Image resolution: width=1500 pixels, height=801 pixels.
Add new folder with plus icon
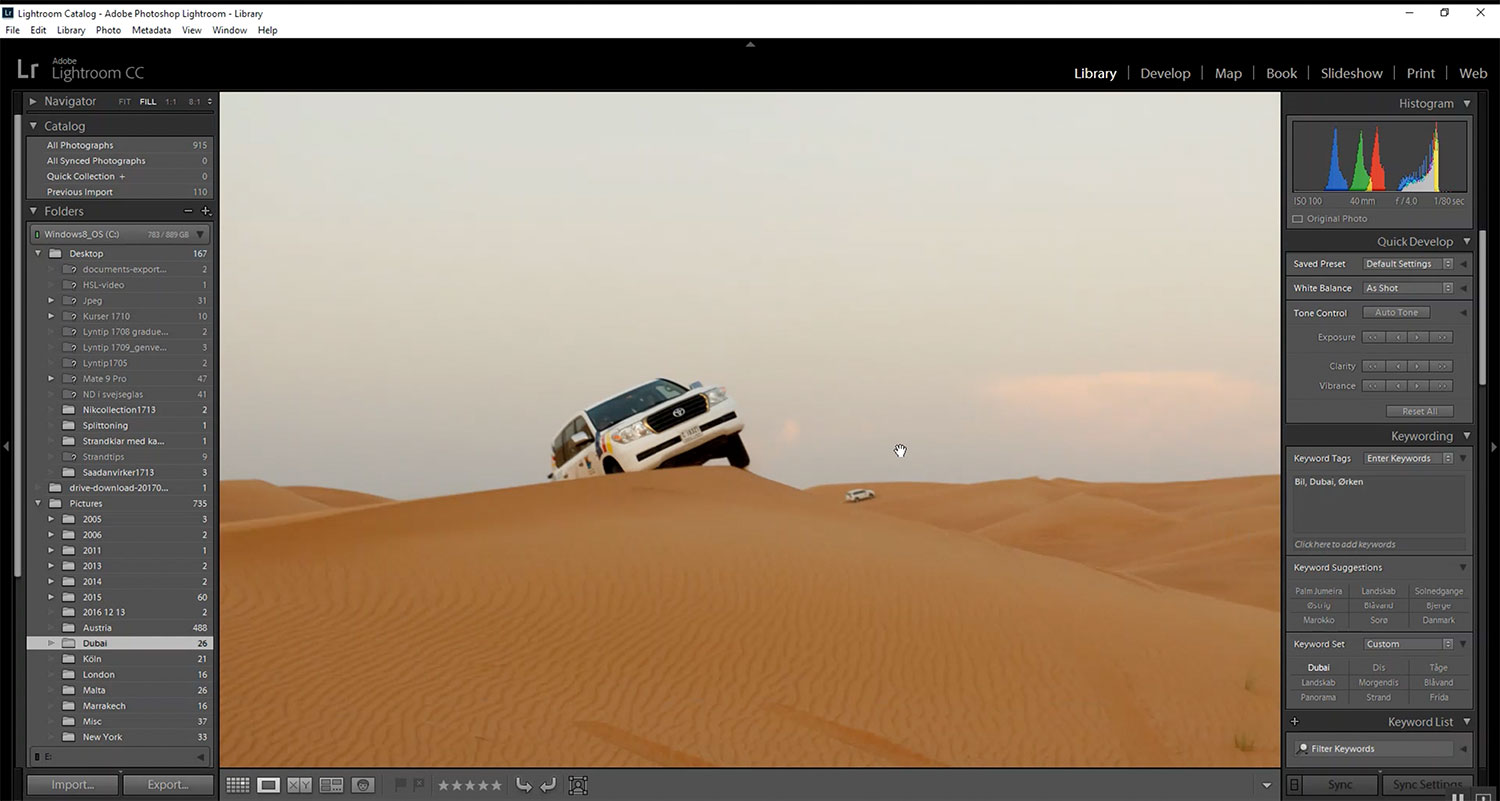206,211
